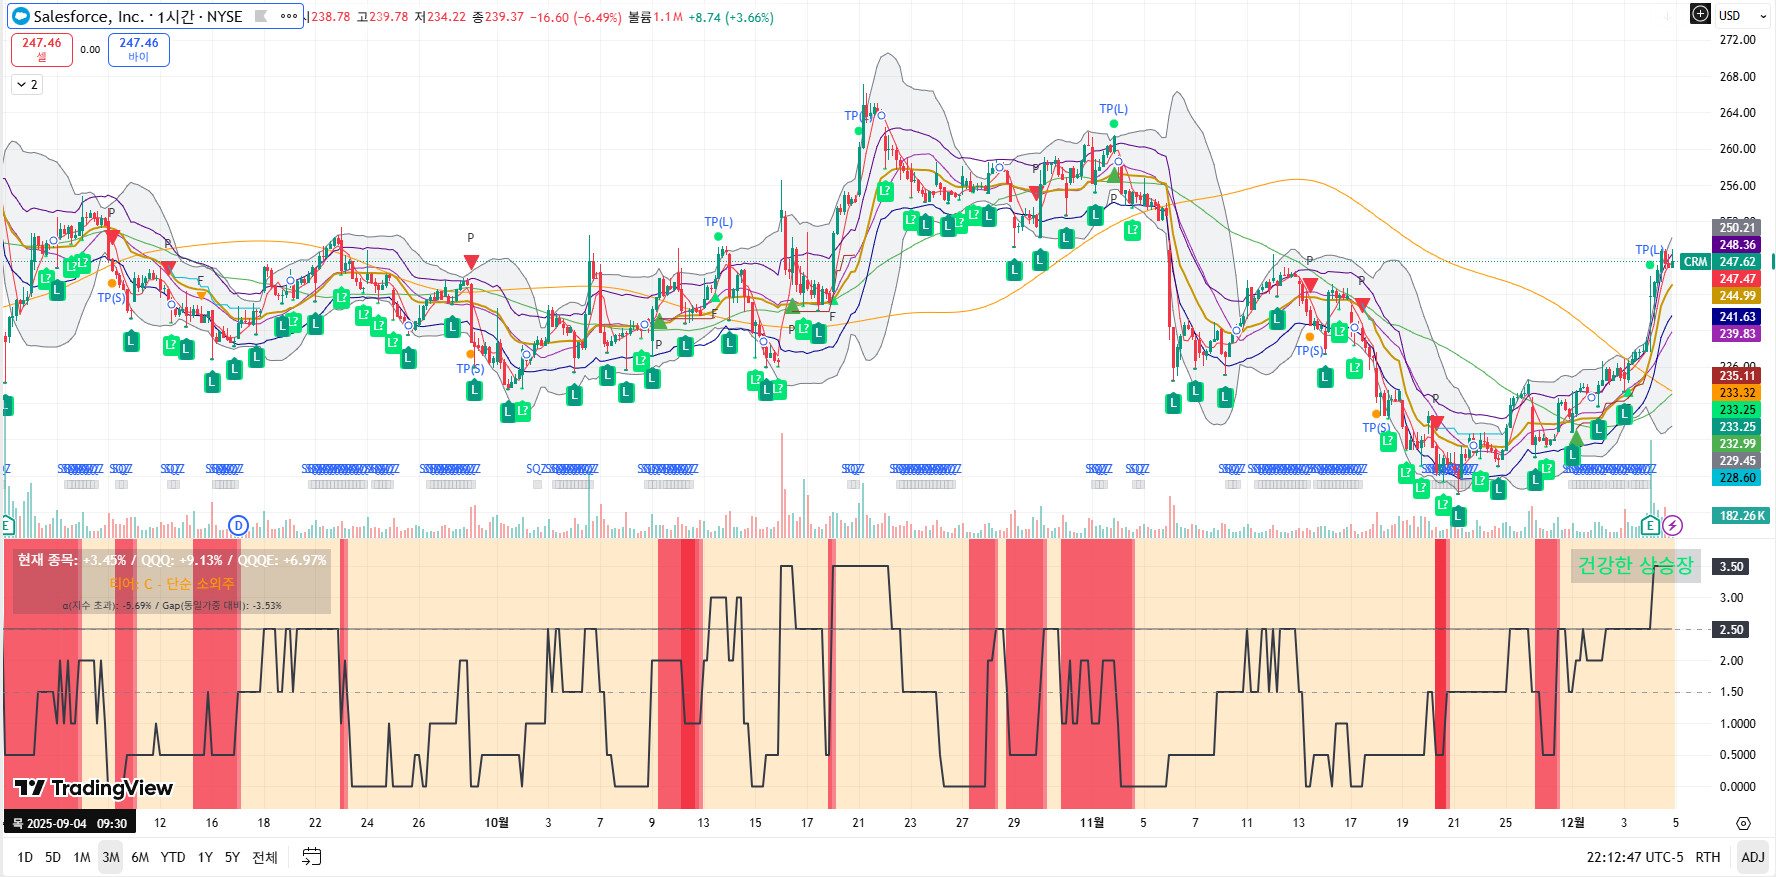Select the 6M time range
This screenshot has height=877, width=1776.
tap(140, 857)
